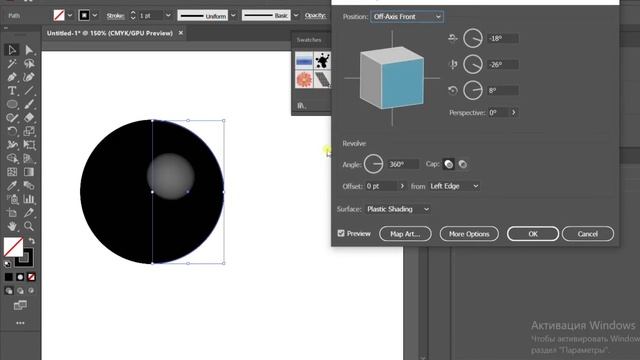This screenshot has width=640, height=360.
Task: Select the Shaper tool
Action: tap(12, 118)
